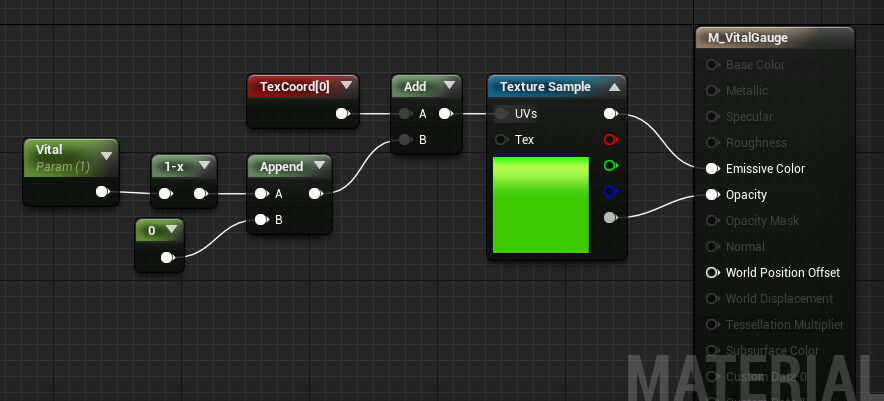Click the Texture Sample blue channel pin
884x401 pixels.
(611, 192)
